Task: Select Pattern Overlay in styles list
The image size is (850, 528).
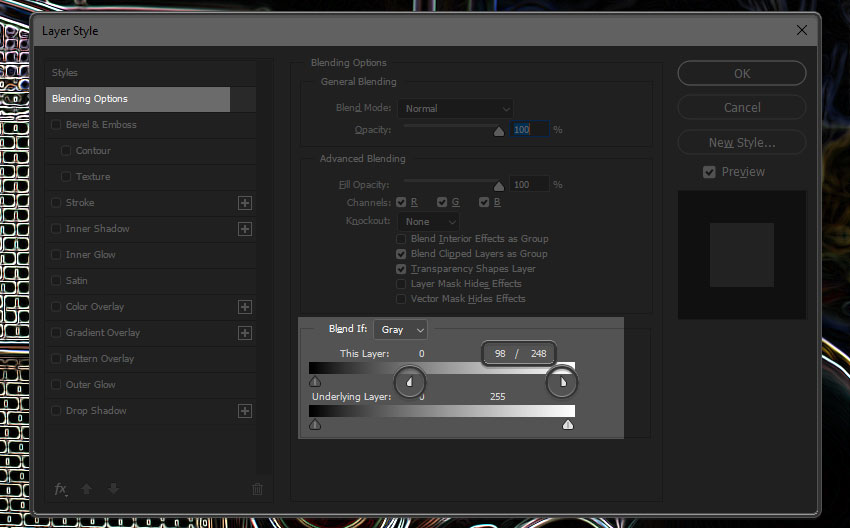Action: tap(100, 359)
